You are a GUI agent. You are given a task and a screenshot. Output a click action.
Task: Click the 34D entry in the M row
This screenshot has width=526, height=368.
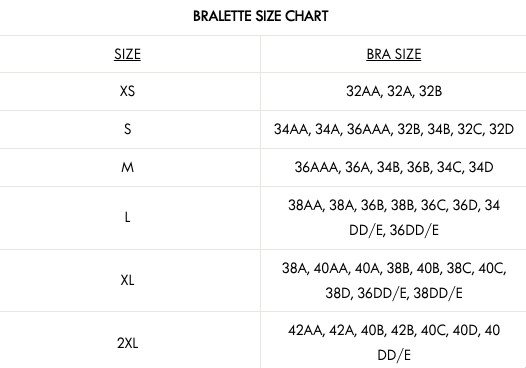[x=481, y=167]
